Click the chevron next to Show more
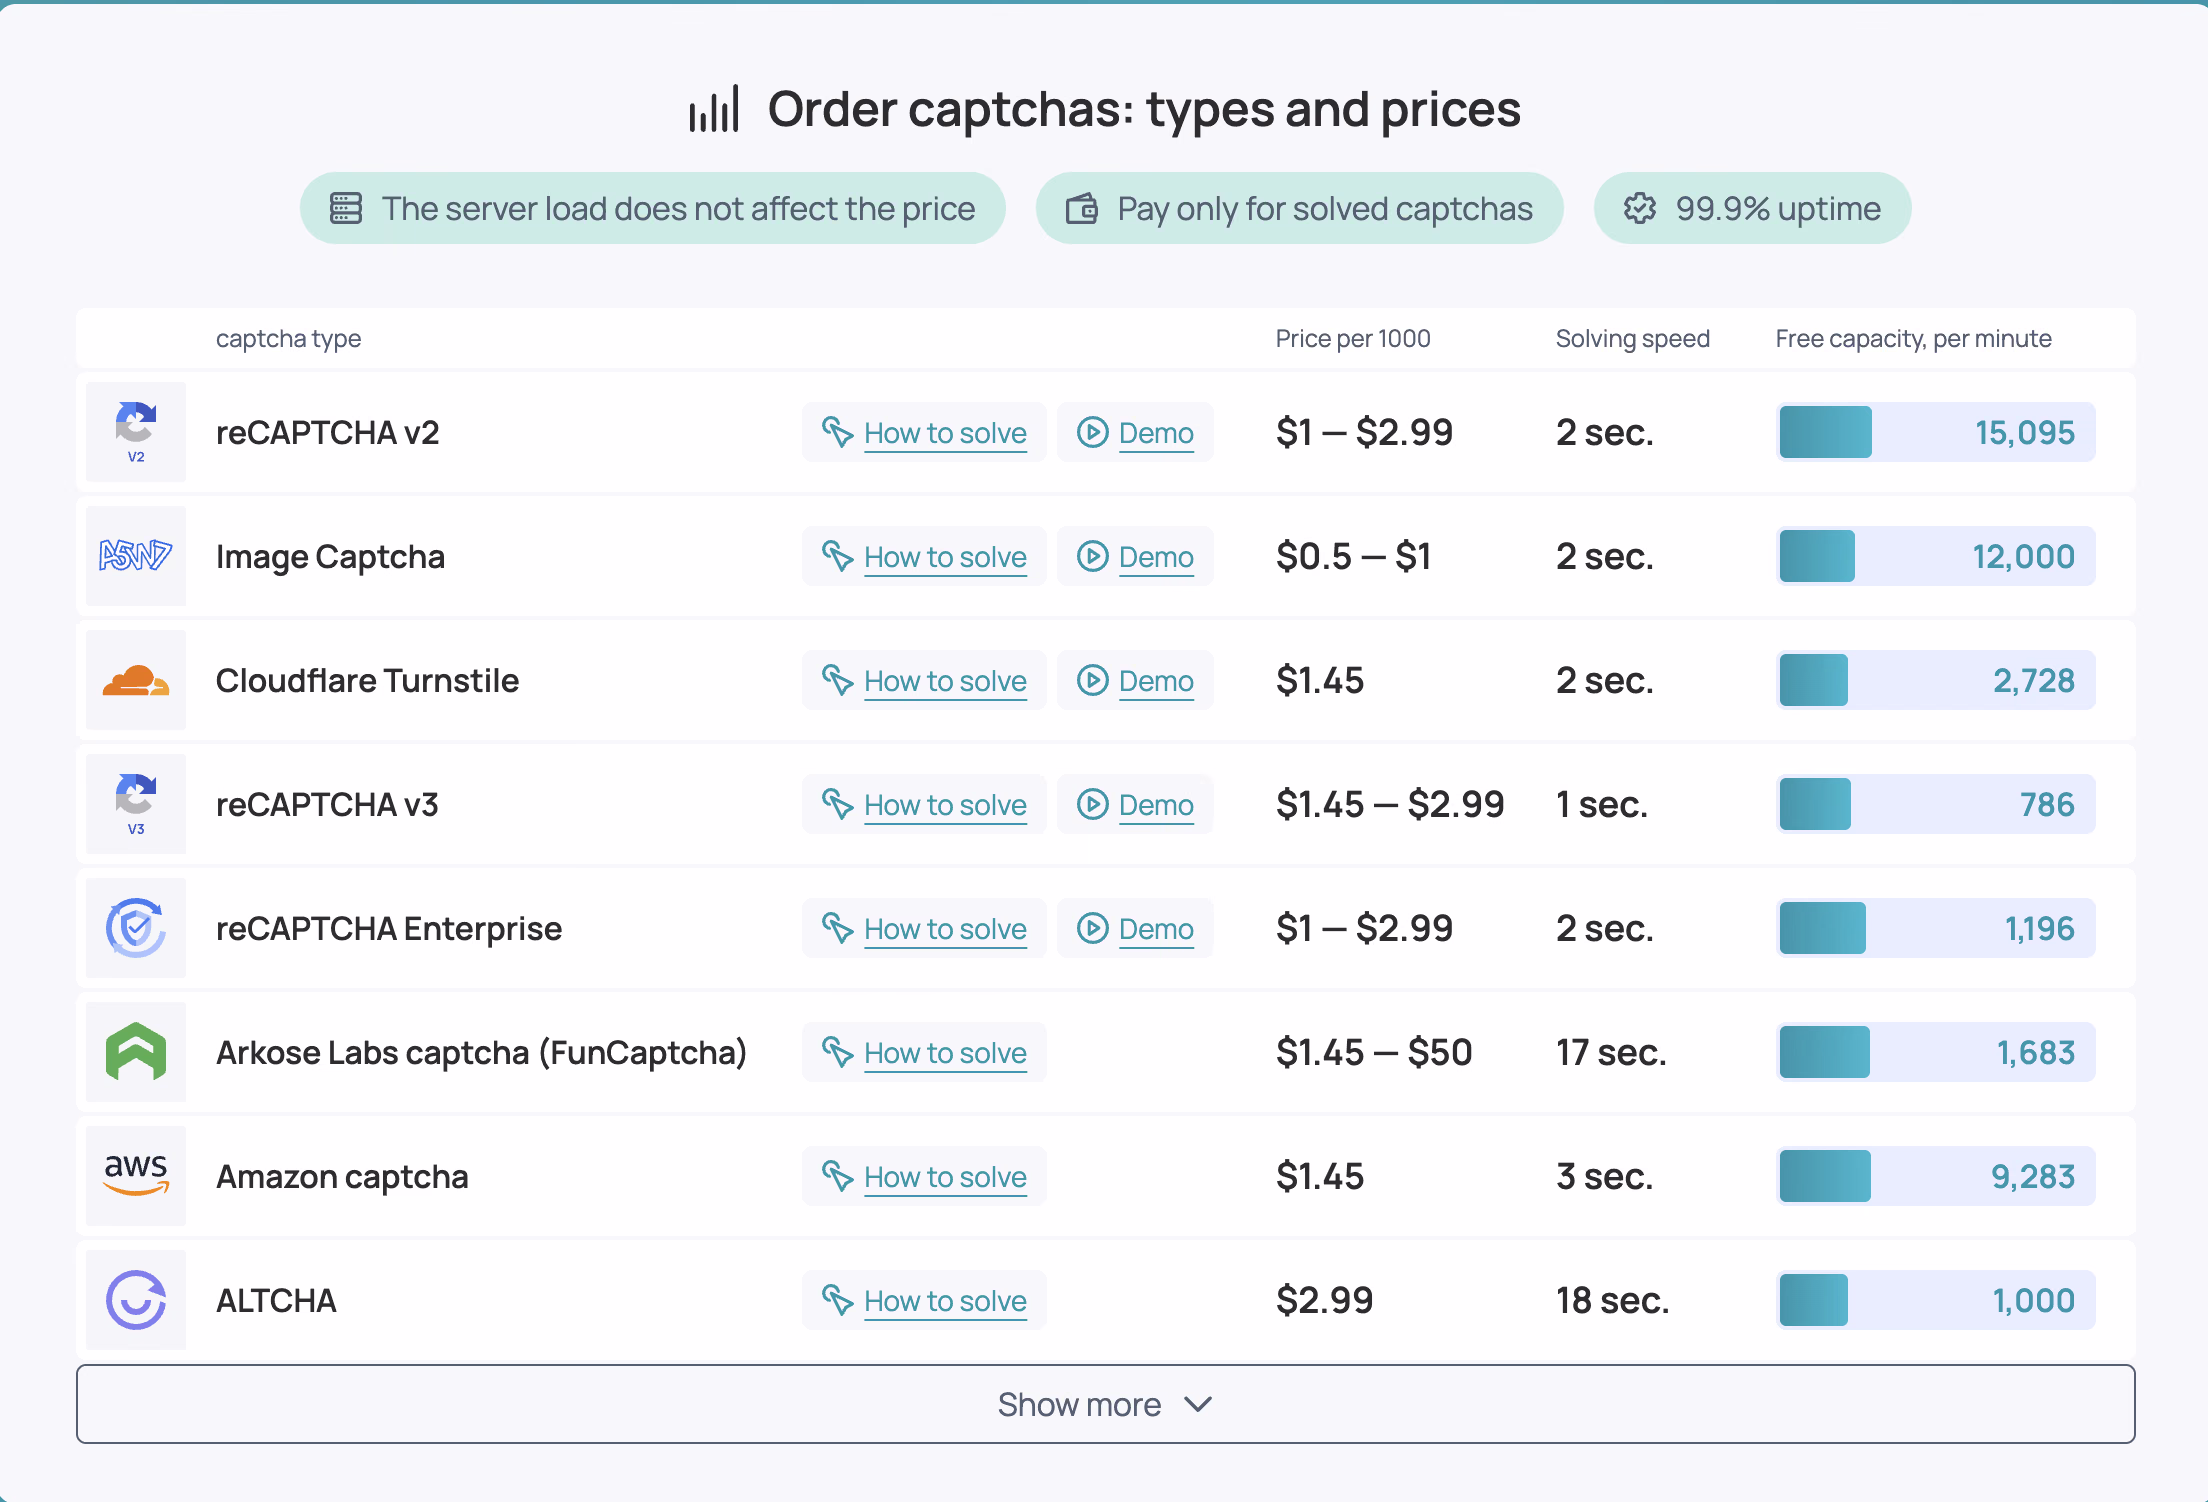Viewport: 2208px width, 1502px height. (1198, 1405)
